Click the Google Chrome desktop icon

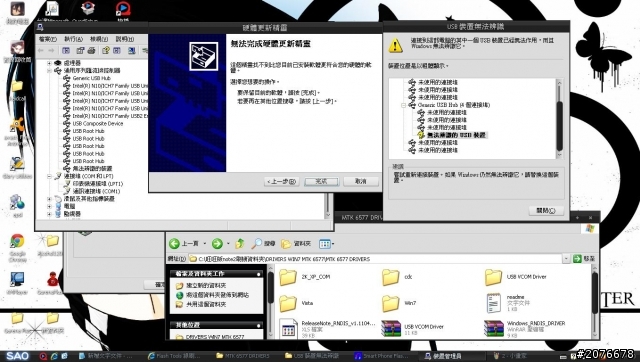coord(17,247)
